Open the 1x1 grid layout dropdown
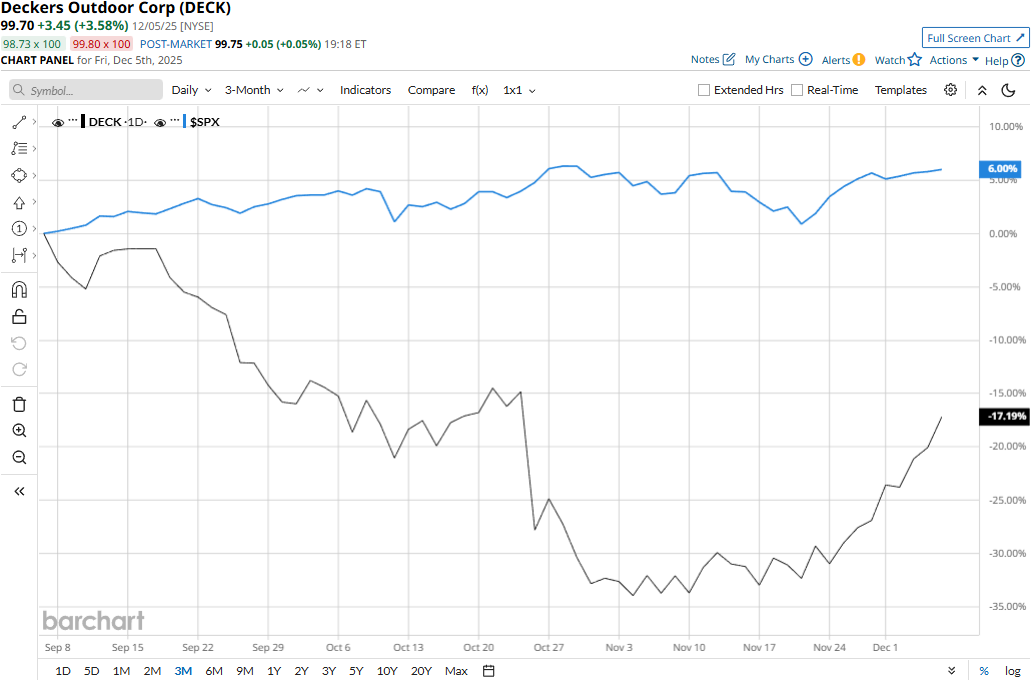This screenshot has width=1031, height=680. pyautogui.click(x=519, y=90)
